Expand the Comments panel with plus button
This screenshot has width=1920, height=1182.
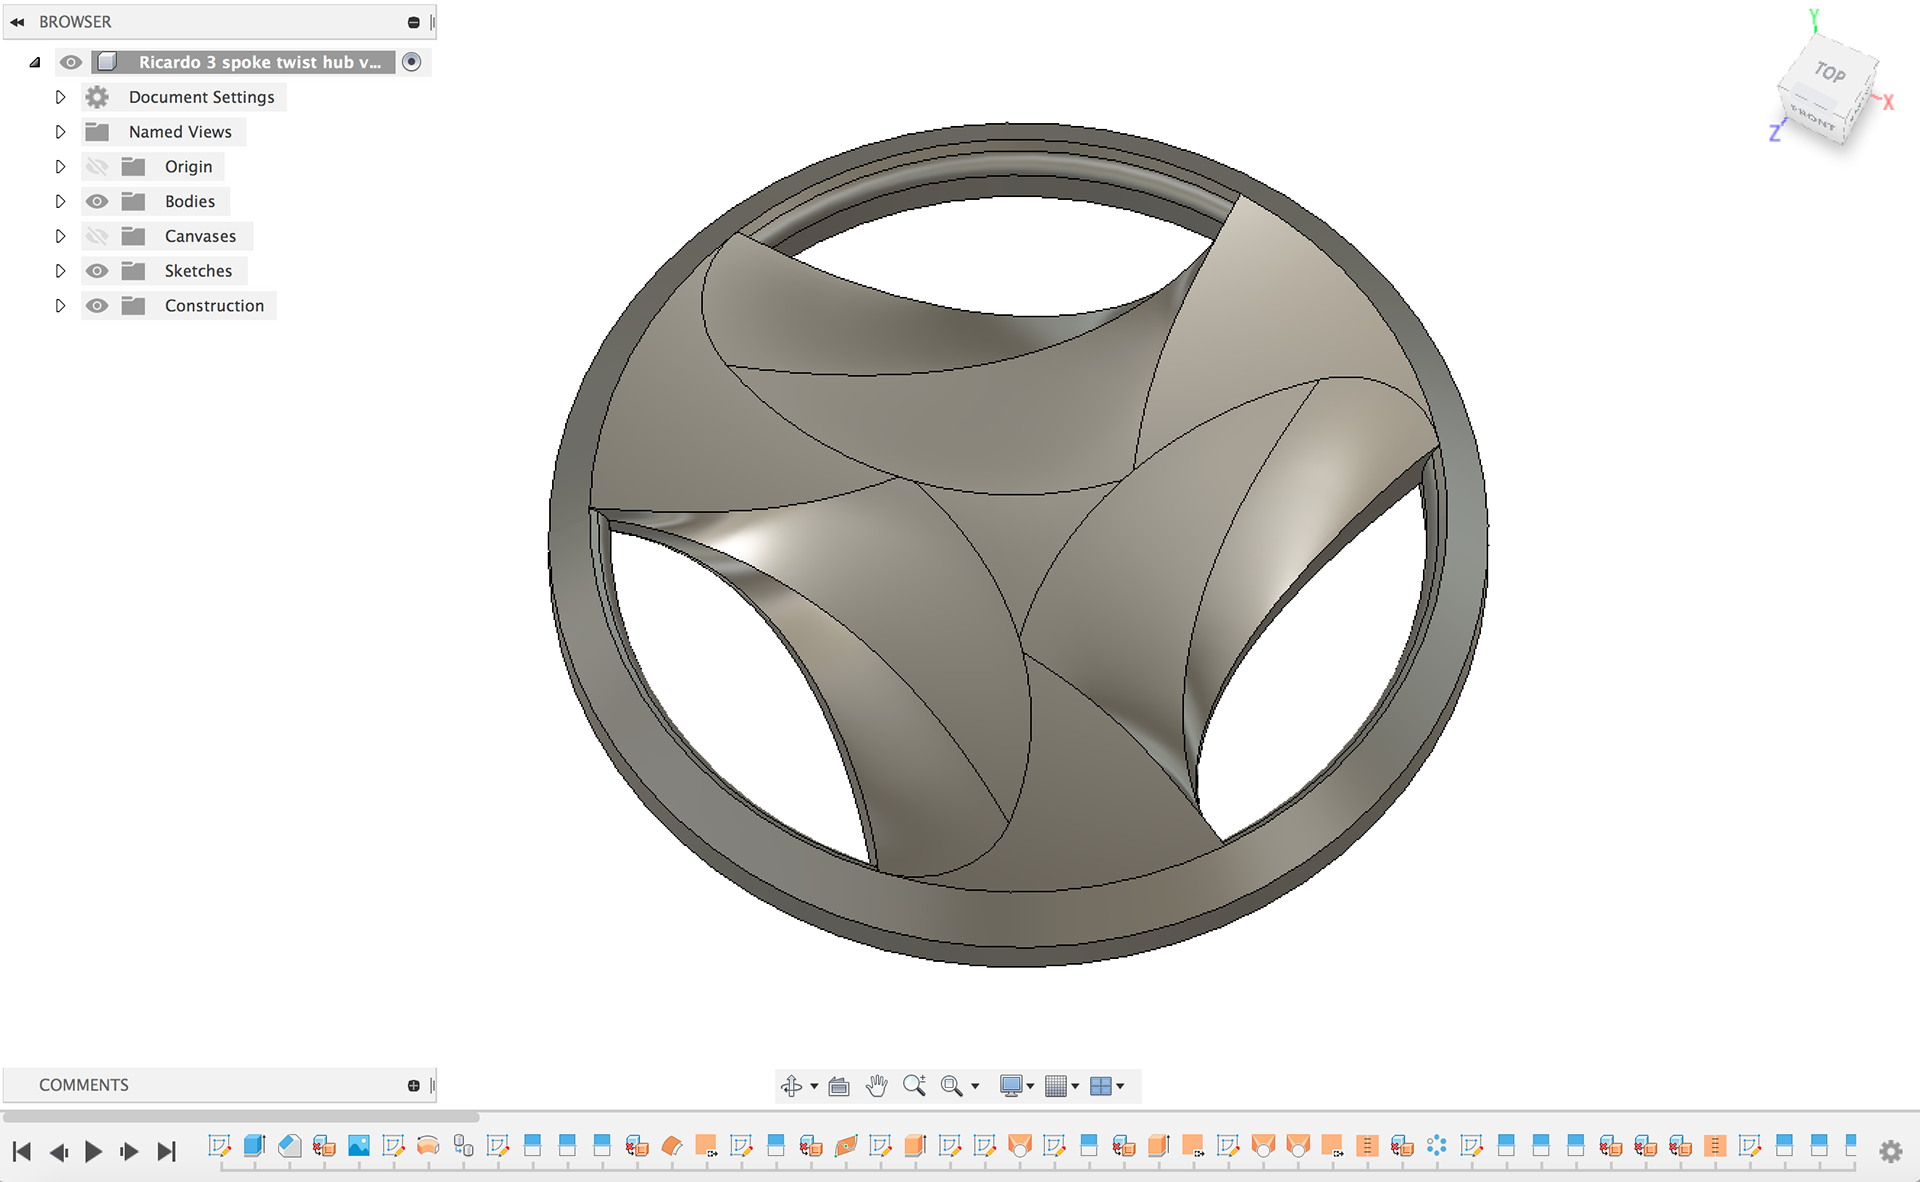click(x=413, y=1085)
